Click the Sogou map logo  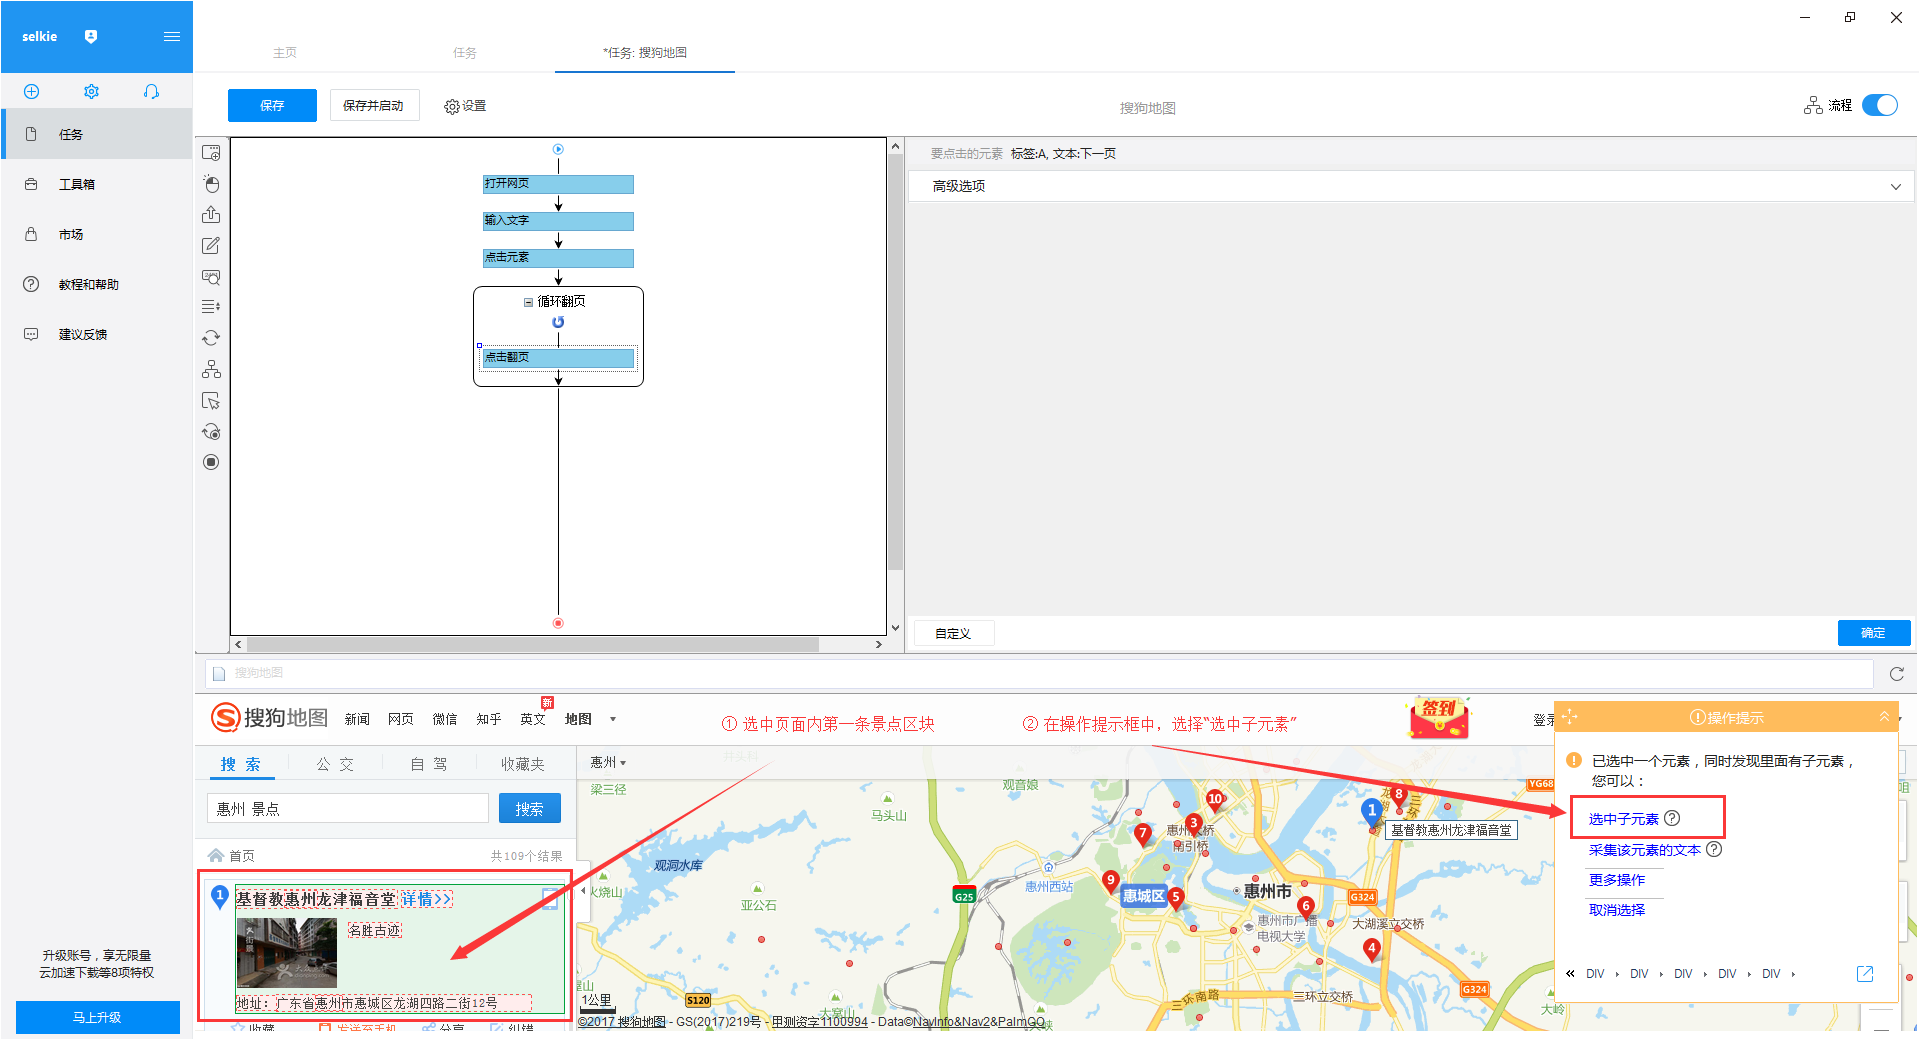point(270,718)
